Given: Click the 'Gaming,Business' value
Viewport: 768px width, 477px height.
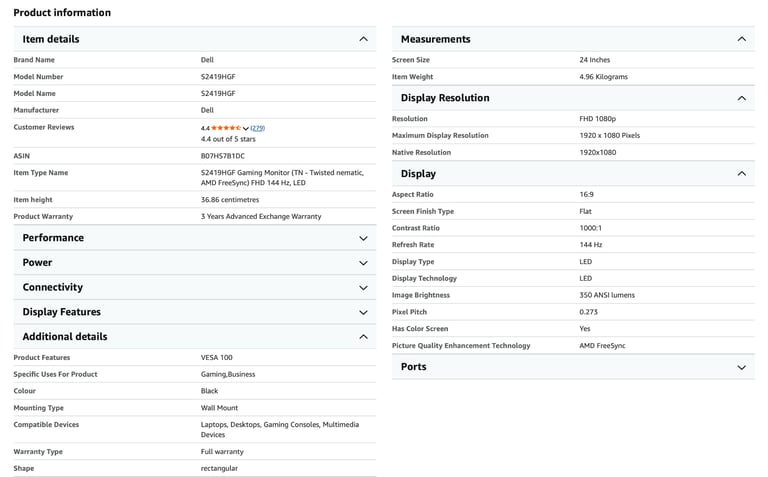Looking at the screenshot, I should [x=228, y=374].
